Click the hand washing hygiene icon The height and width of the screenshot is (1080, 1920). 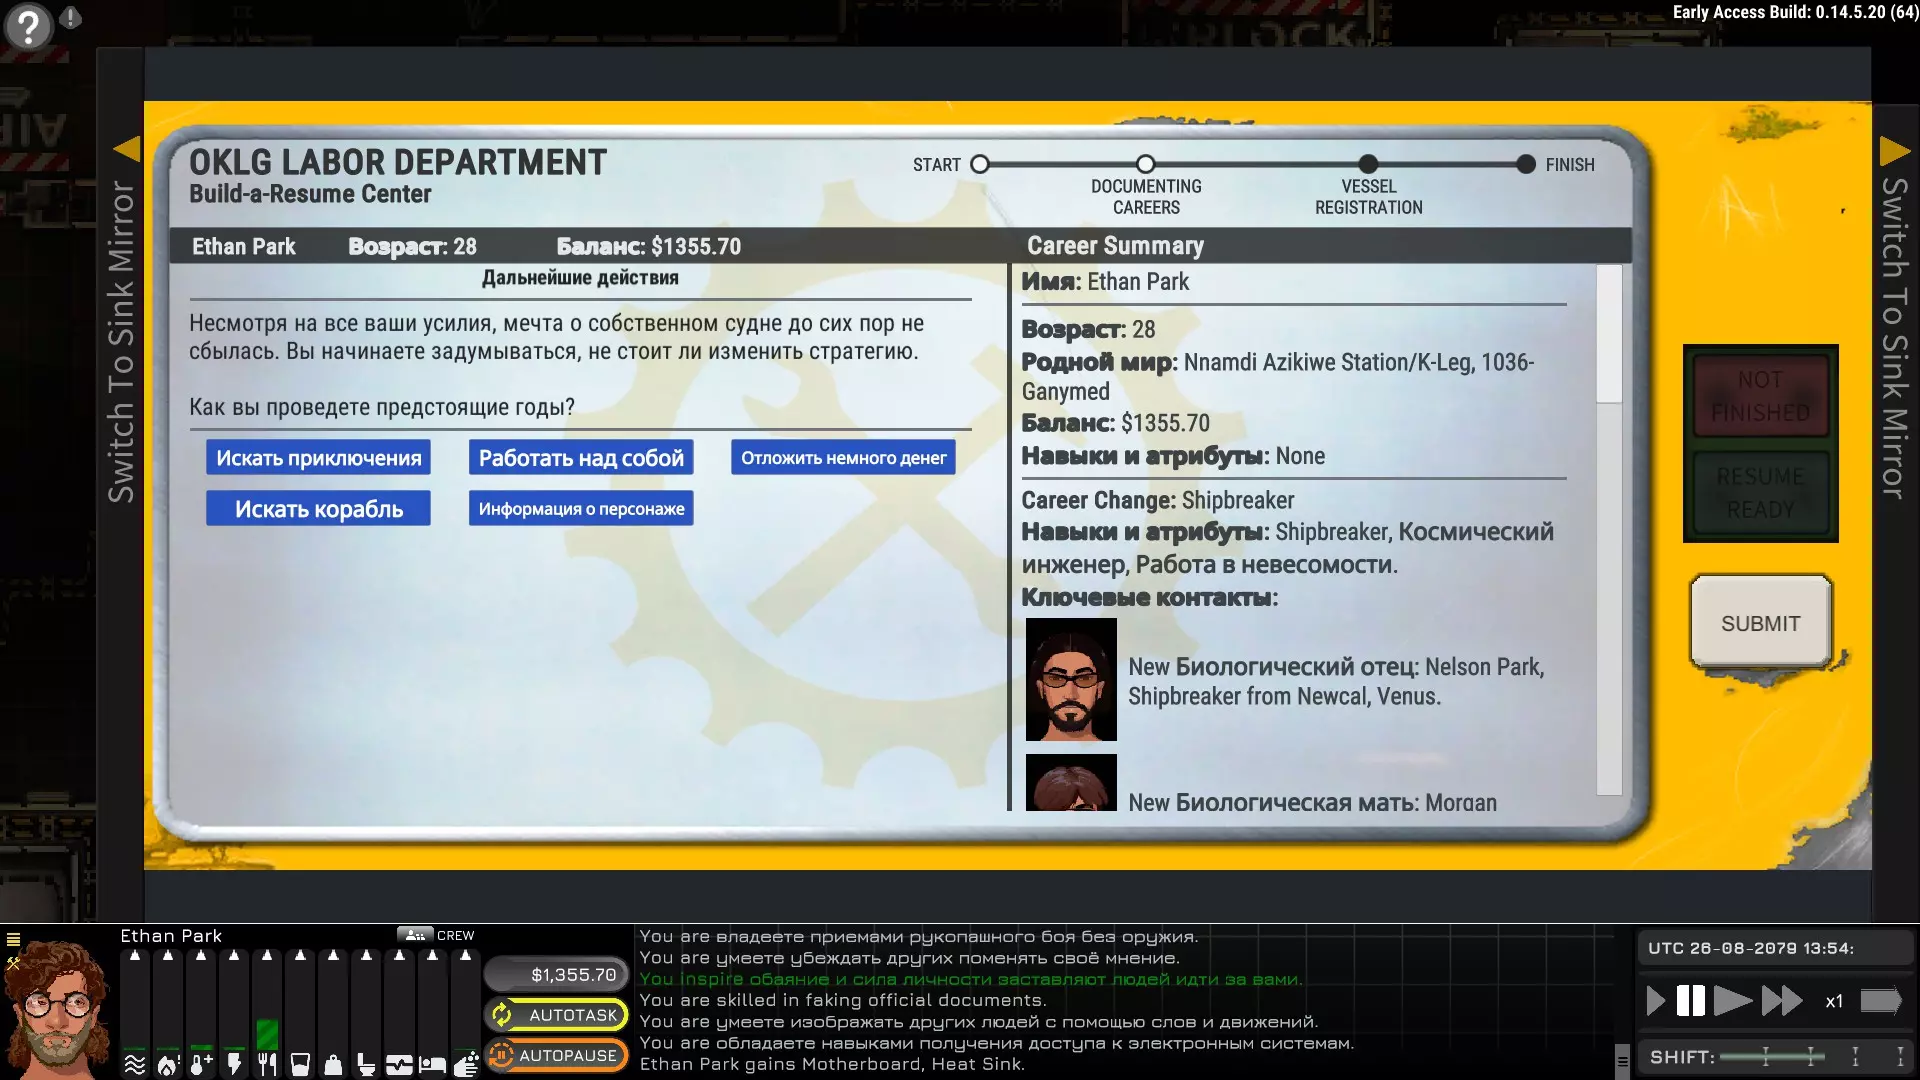point(466,1064)
